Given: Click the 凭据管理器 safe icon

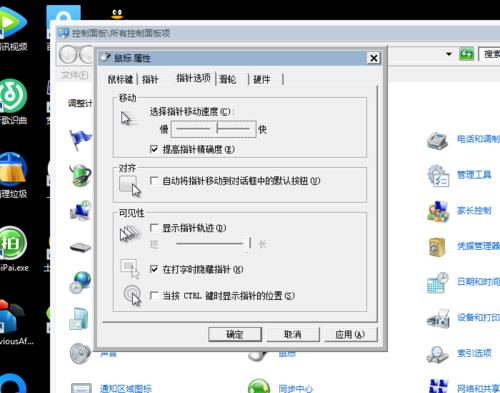Looking at the screenshot, I should click(x=437, y=247).
